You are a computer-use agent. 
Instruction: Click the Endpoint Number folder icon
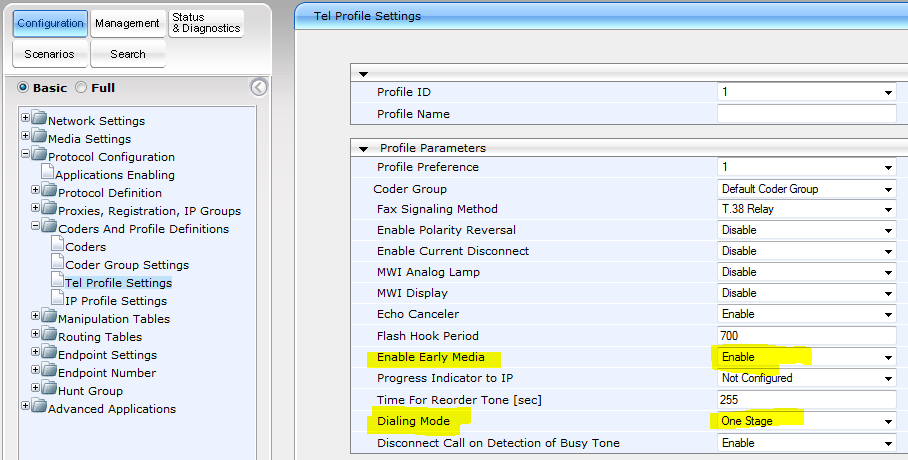[50, 370]
